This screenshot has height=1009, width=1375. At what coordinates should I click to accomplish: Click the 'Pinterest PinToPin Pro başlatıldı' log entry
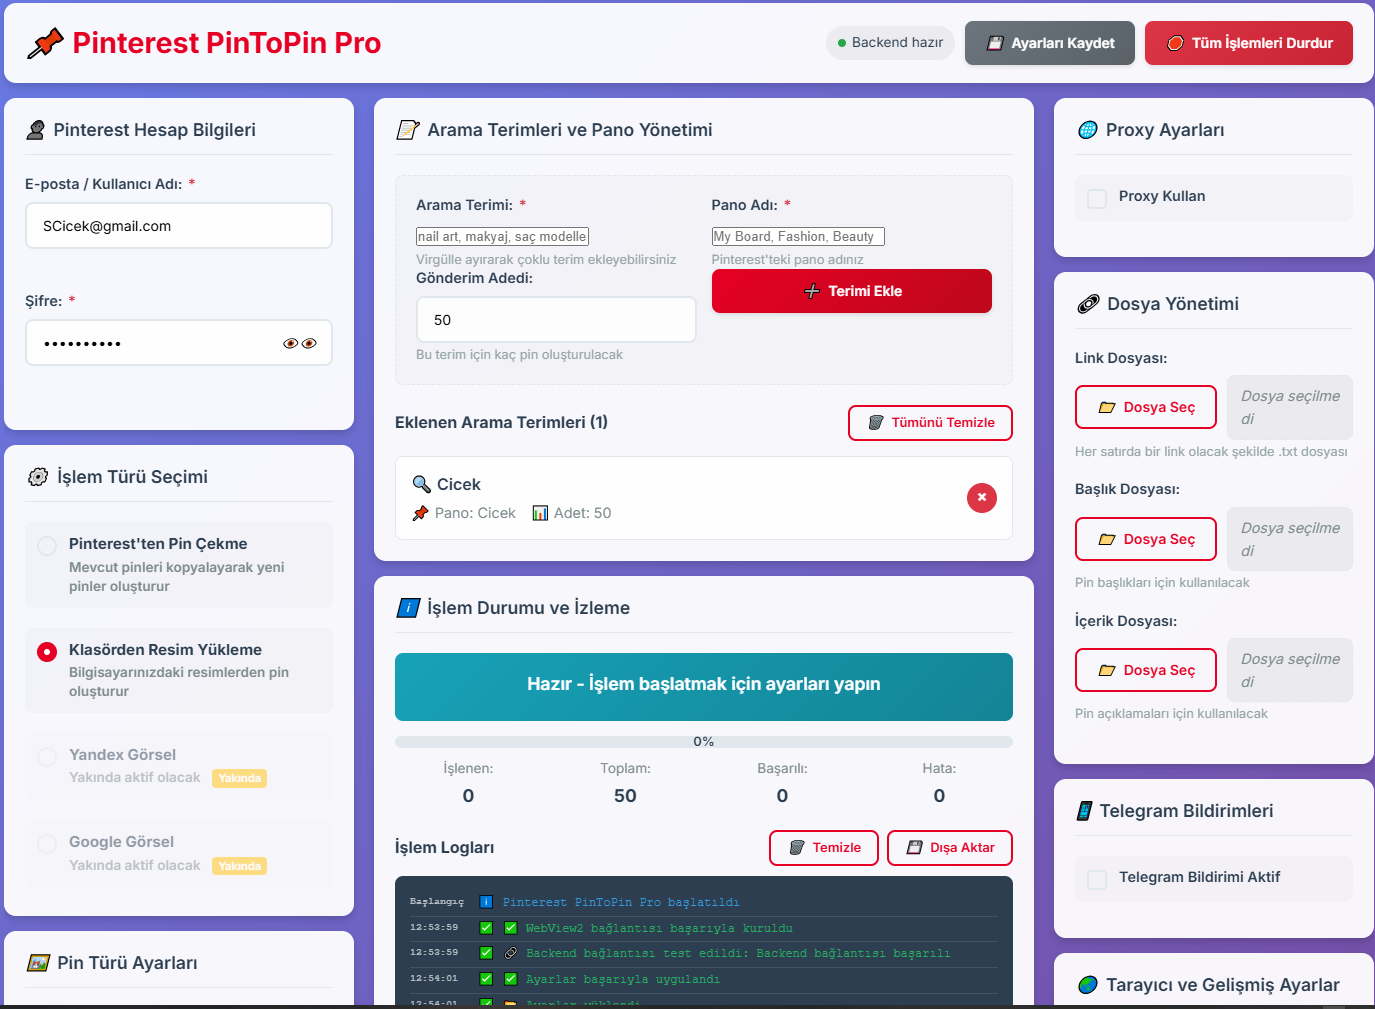[x=621, y=902]
